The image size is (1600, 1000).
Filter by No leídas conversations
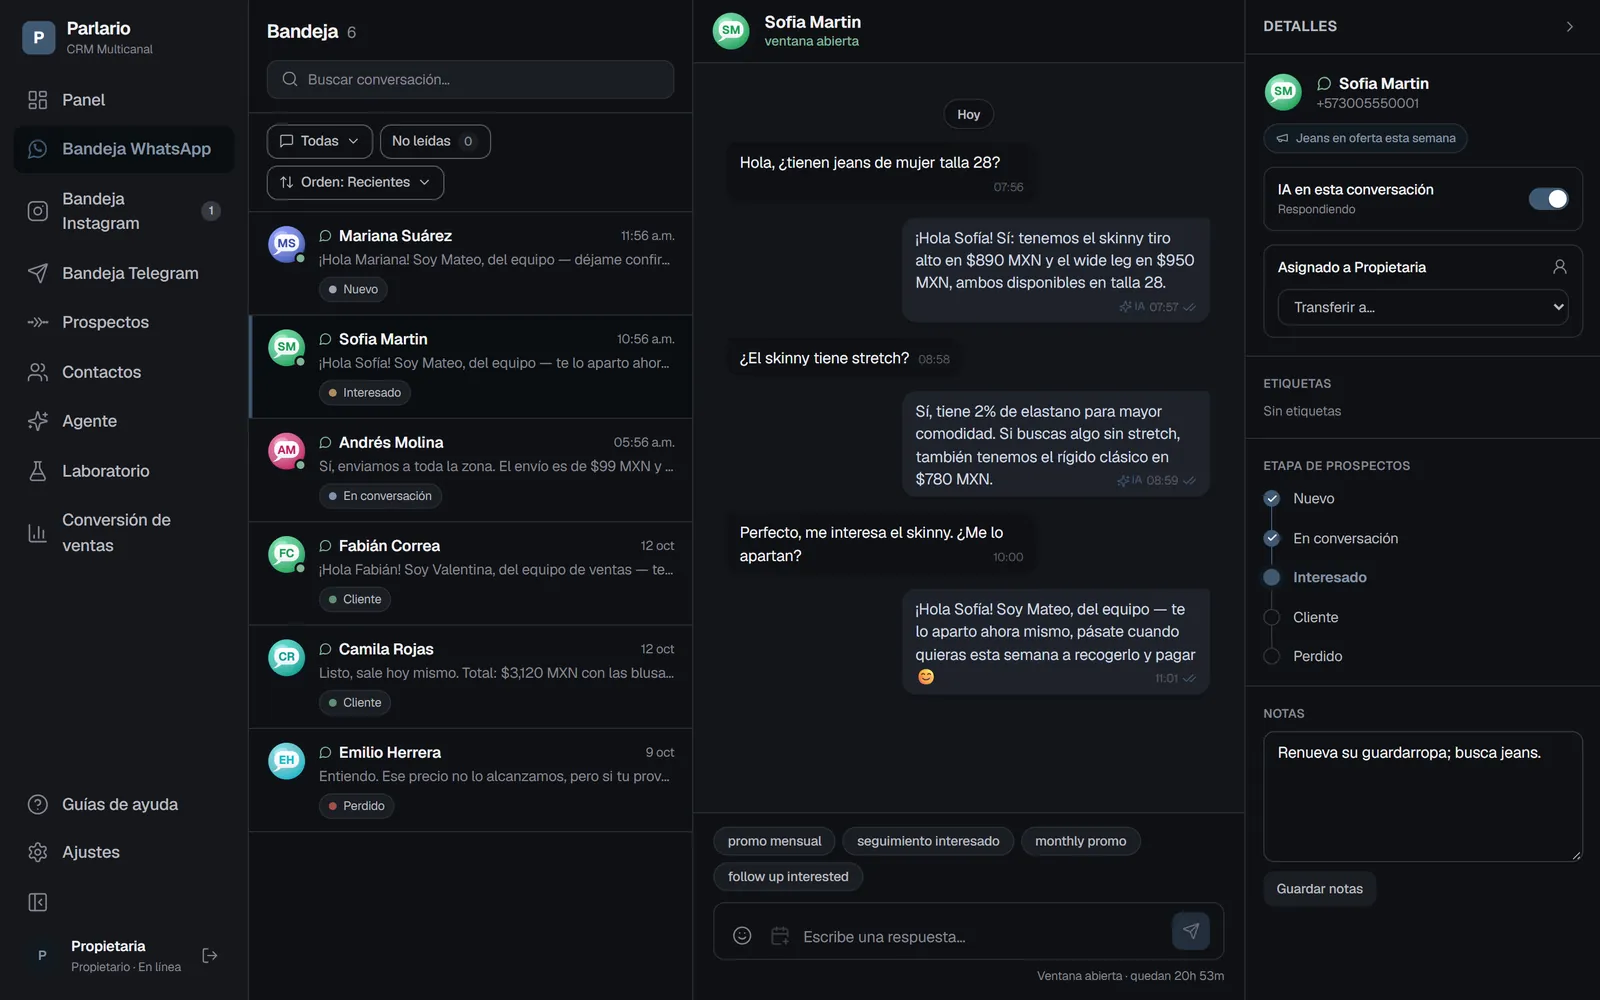[434, 141]
